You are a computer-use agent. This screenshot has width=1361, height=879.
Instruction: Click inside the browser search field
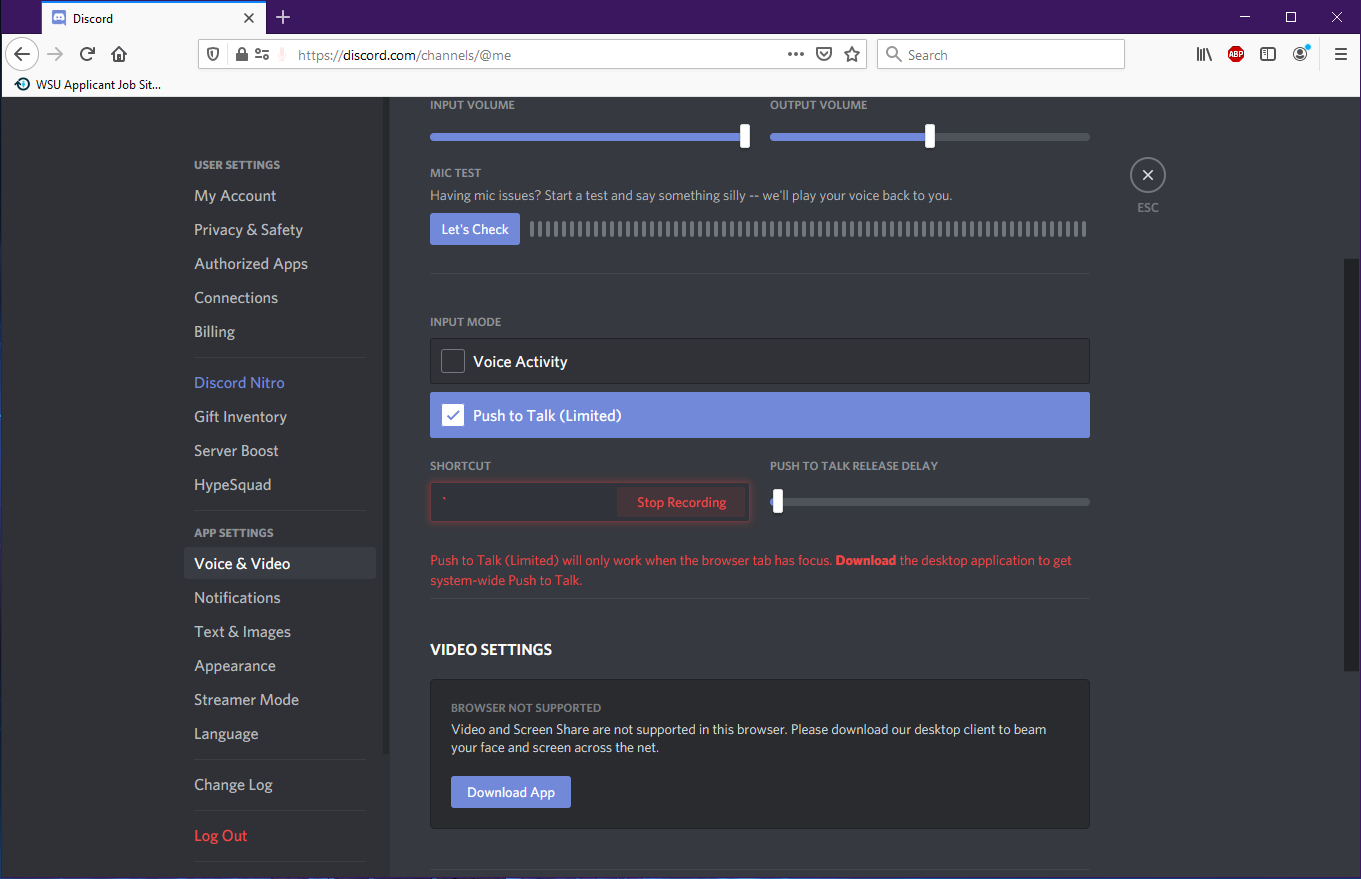click(1000, 54)
